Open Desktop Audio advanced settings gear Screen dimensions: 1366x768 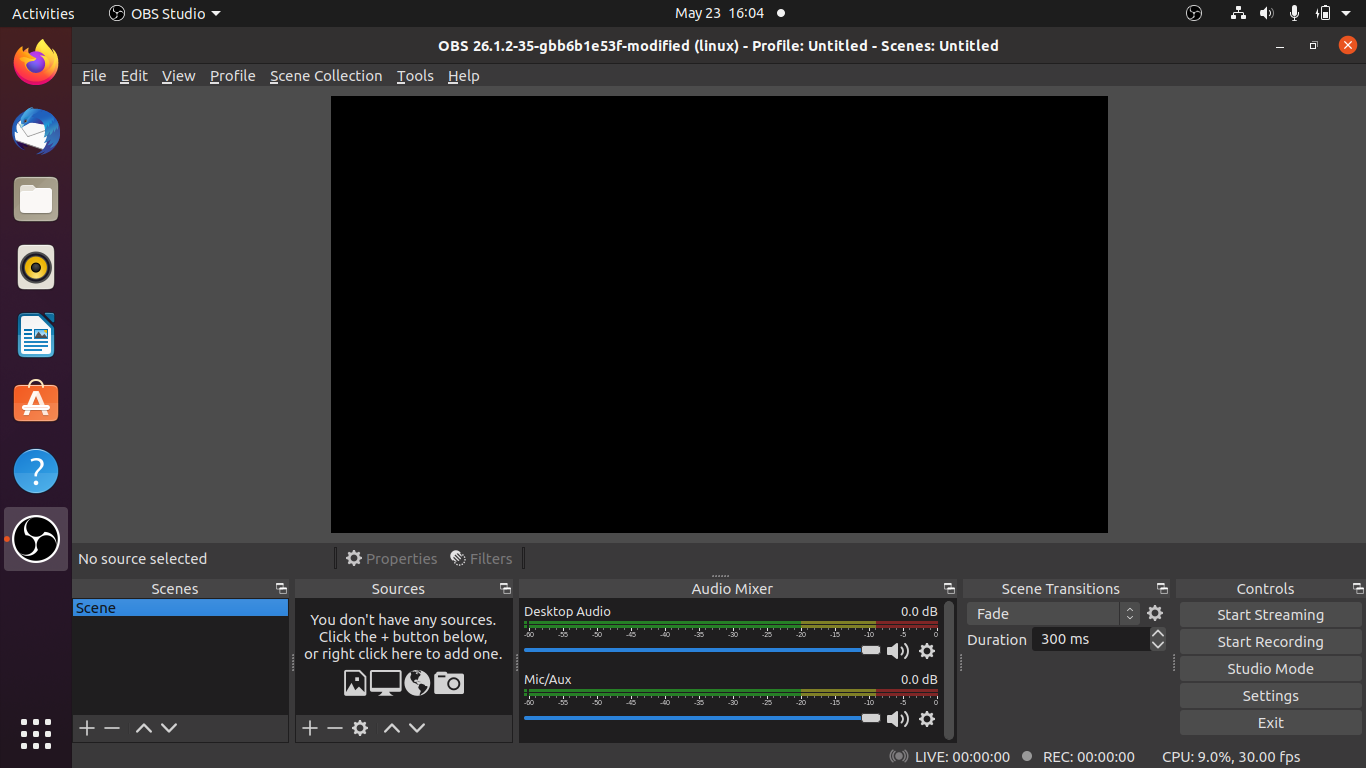(927, 651)
